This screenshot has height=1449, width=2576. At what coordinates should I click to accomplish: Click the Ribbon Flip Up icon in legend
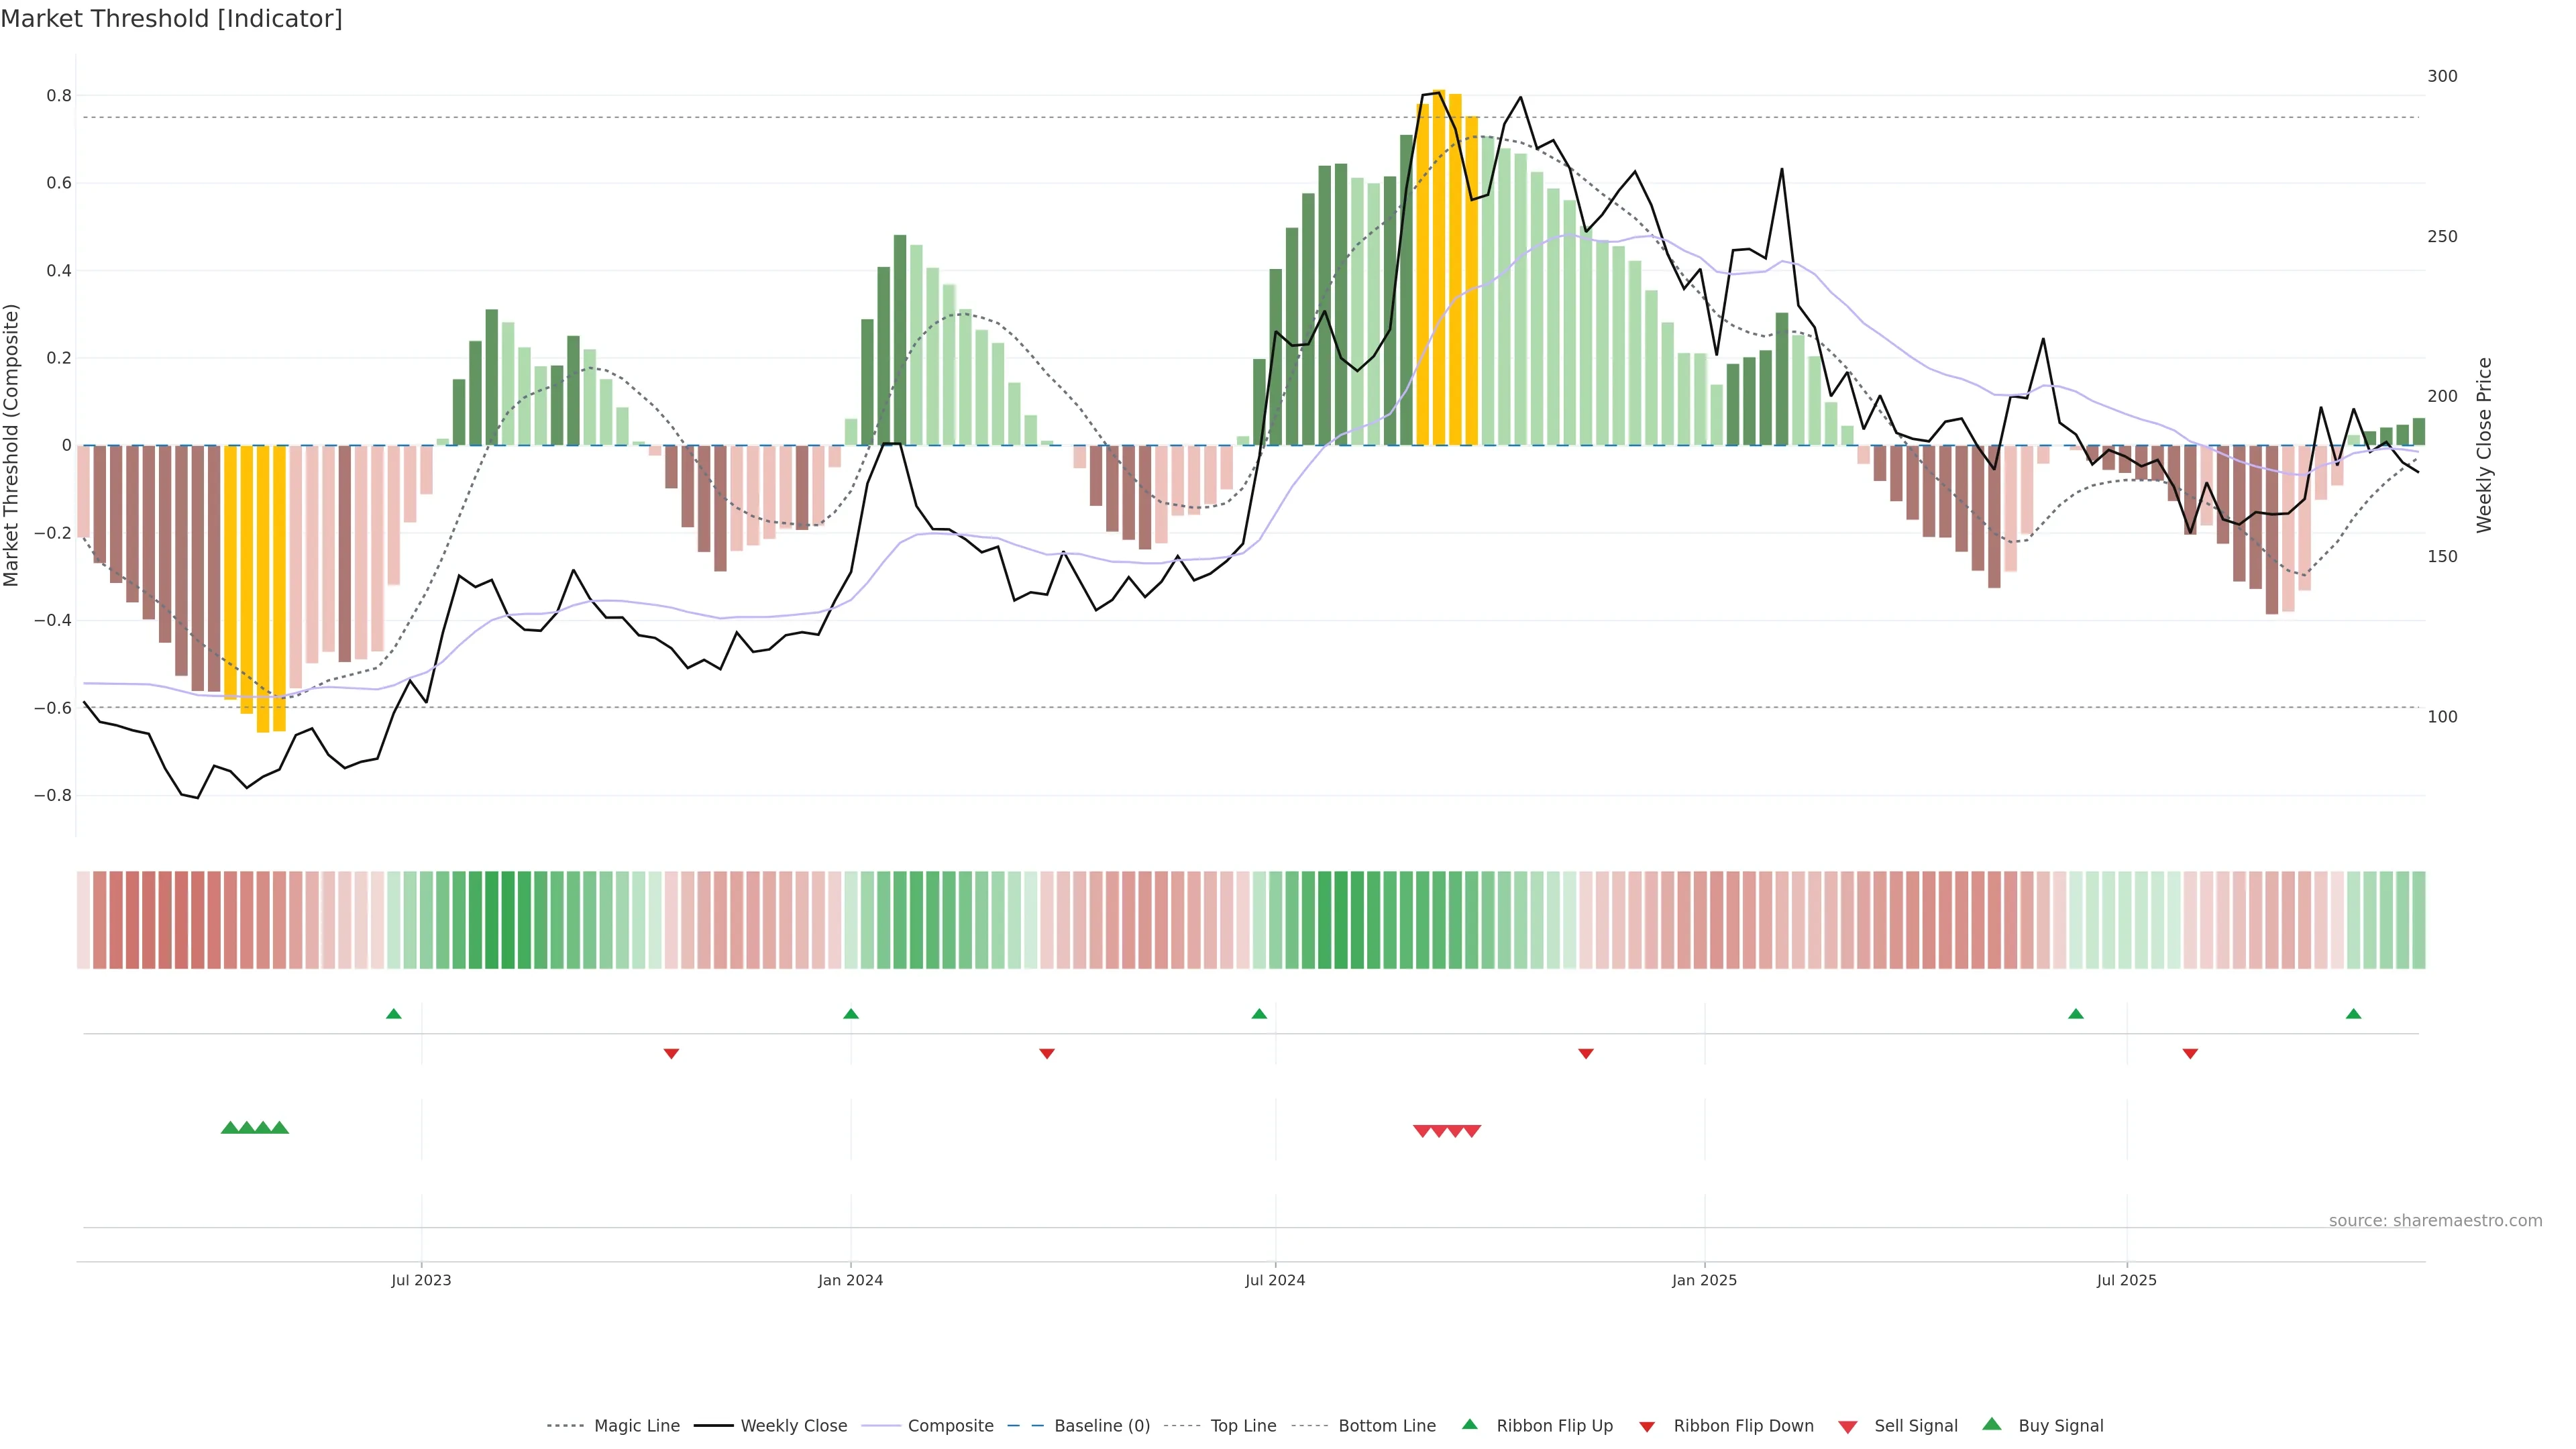(x=1469, y=1424)
